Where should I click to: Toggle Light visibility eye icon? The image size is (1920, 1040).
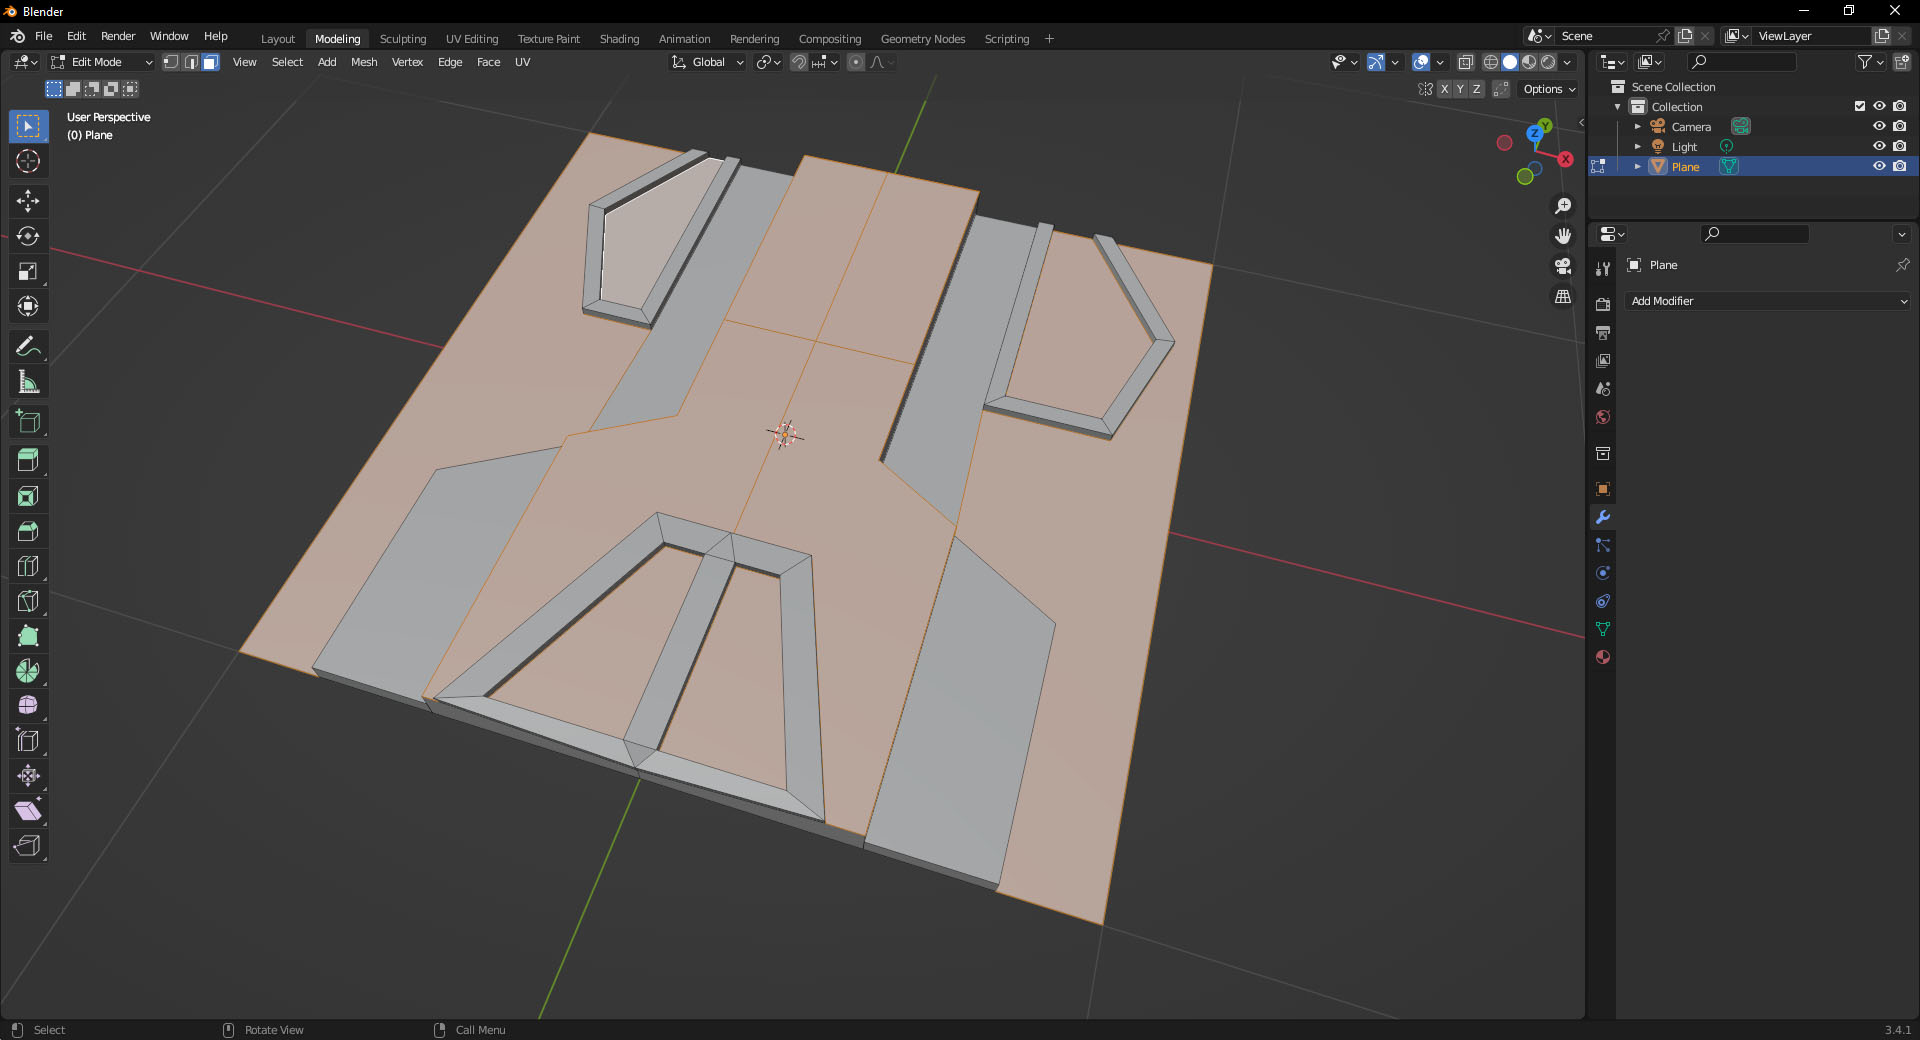1879,146
